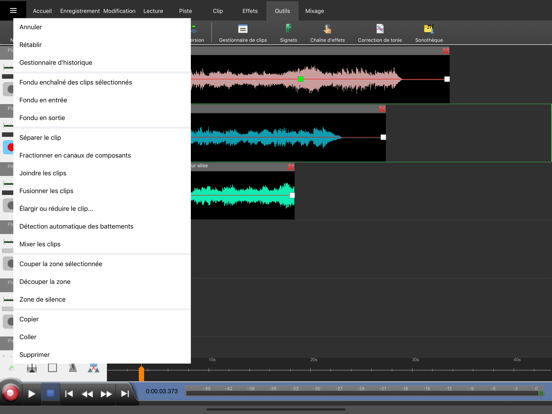552x414 pixels.
Task: Choose Supprimer from the menu
Action: click(102, 355)
